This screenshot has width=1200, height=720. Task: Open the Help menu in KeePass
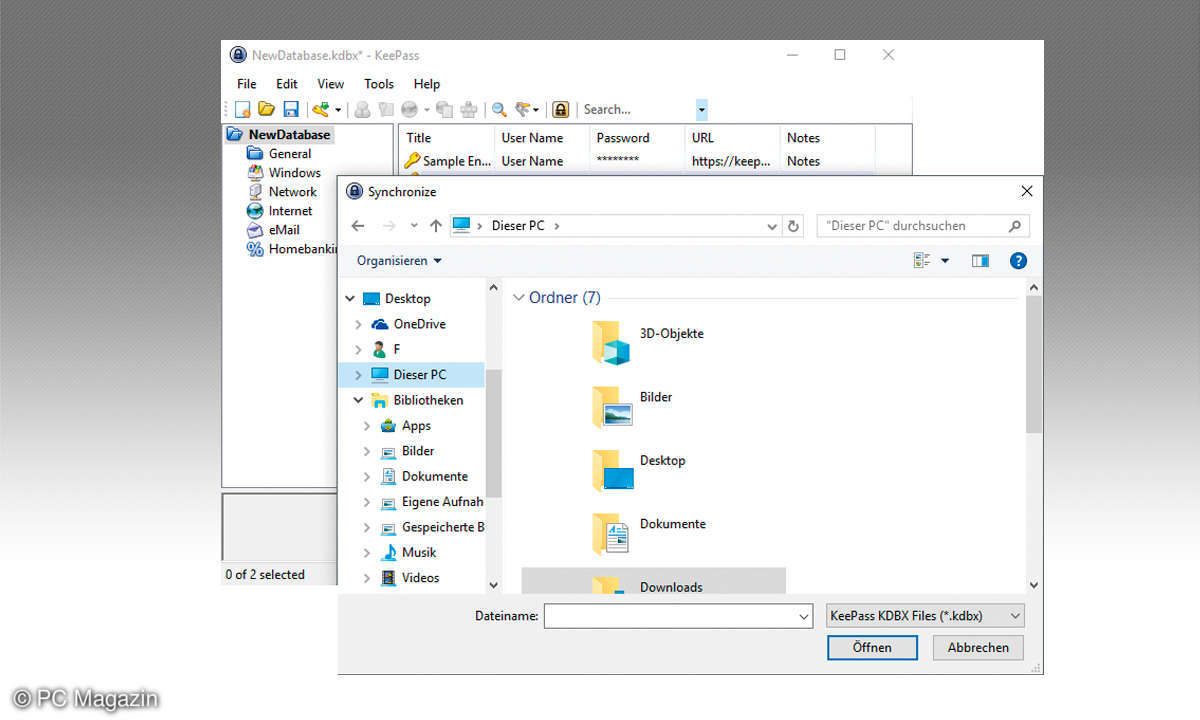click(427, 84)
